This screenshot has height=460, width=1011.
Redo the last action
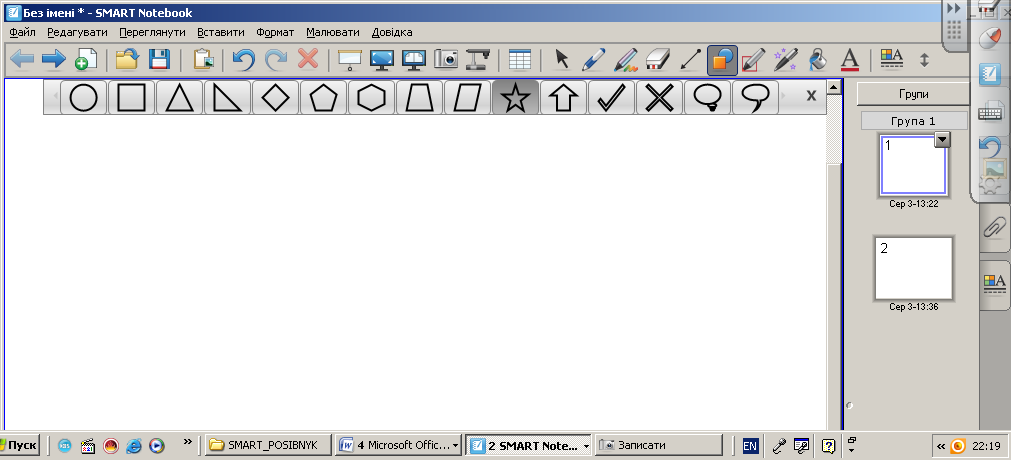pyautogui.click(x=276, y=60)
